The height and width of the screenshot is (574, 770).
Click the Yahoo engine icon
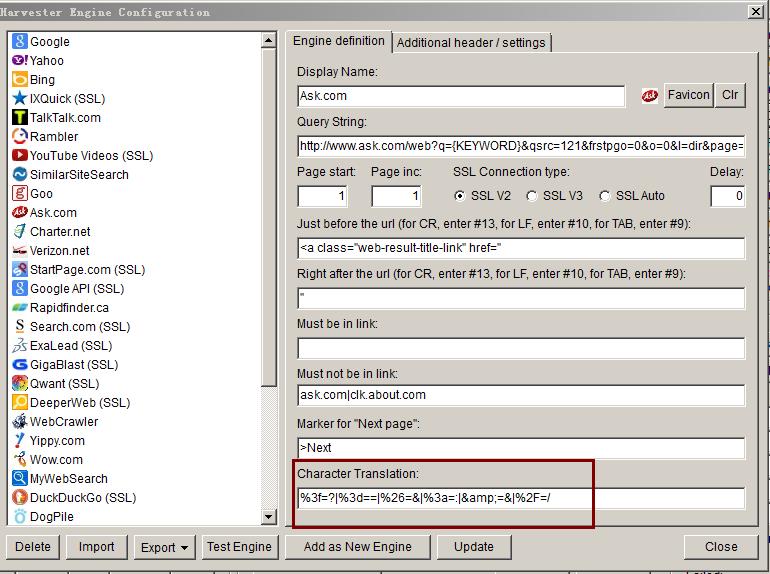point(20,60)
